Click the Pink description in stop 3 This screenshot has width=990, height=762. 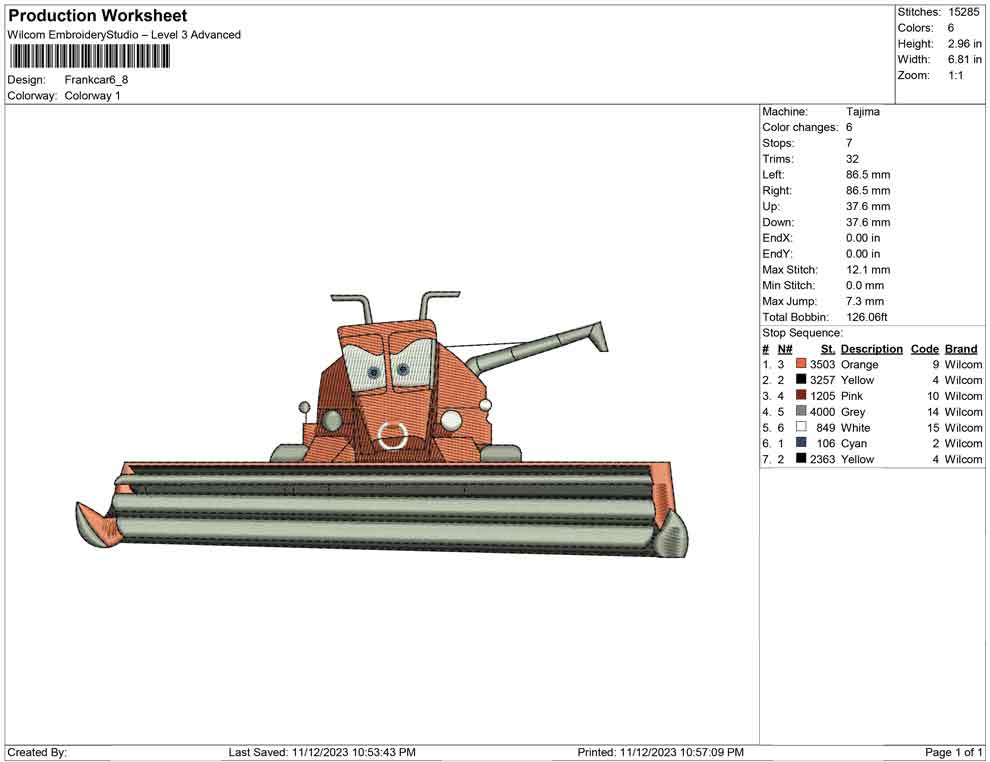point(852,396)
